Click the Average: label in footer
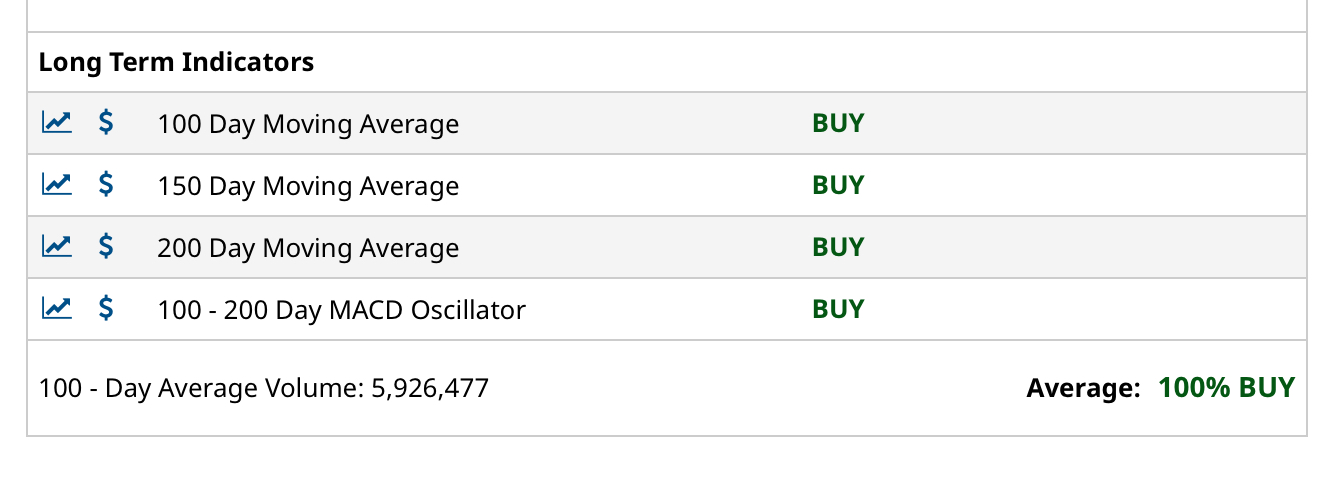The width and height of the screenshot is (1334, 480). point(1083,388)
